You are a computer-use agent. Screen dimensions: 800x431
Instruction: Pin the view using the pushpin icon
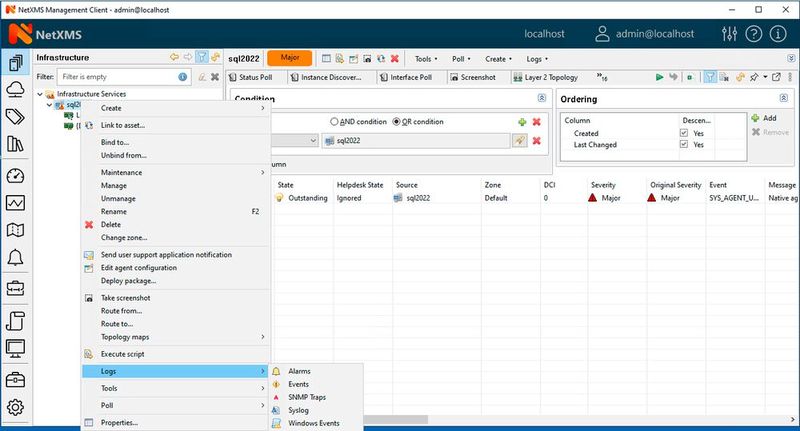coord(754,77)
